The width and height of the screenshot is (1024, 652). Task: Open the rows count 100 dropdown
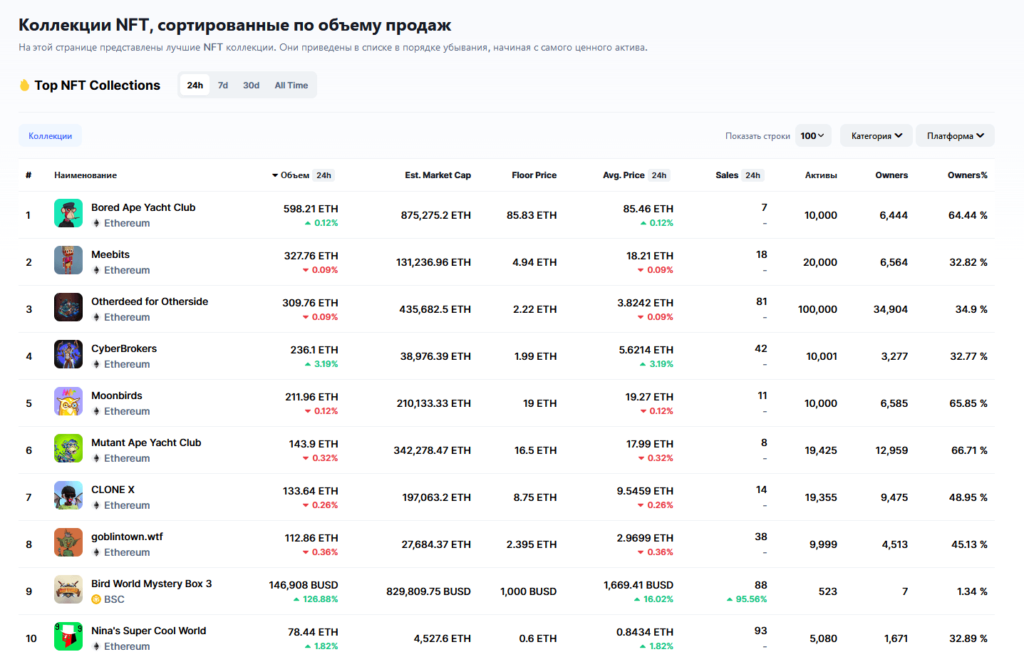click(x=812, y=136)
